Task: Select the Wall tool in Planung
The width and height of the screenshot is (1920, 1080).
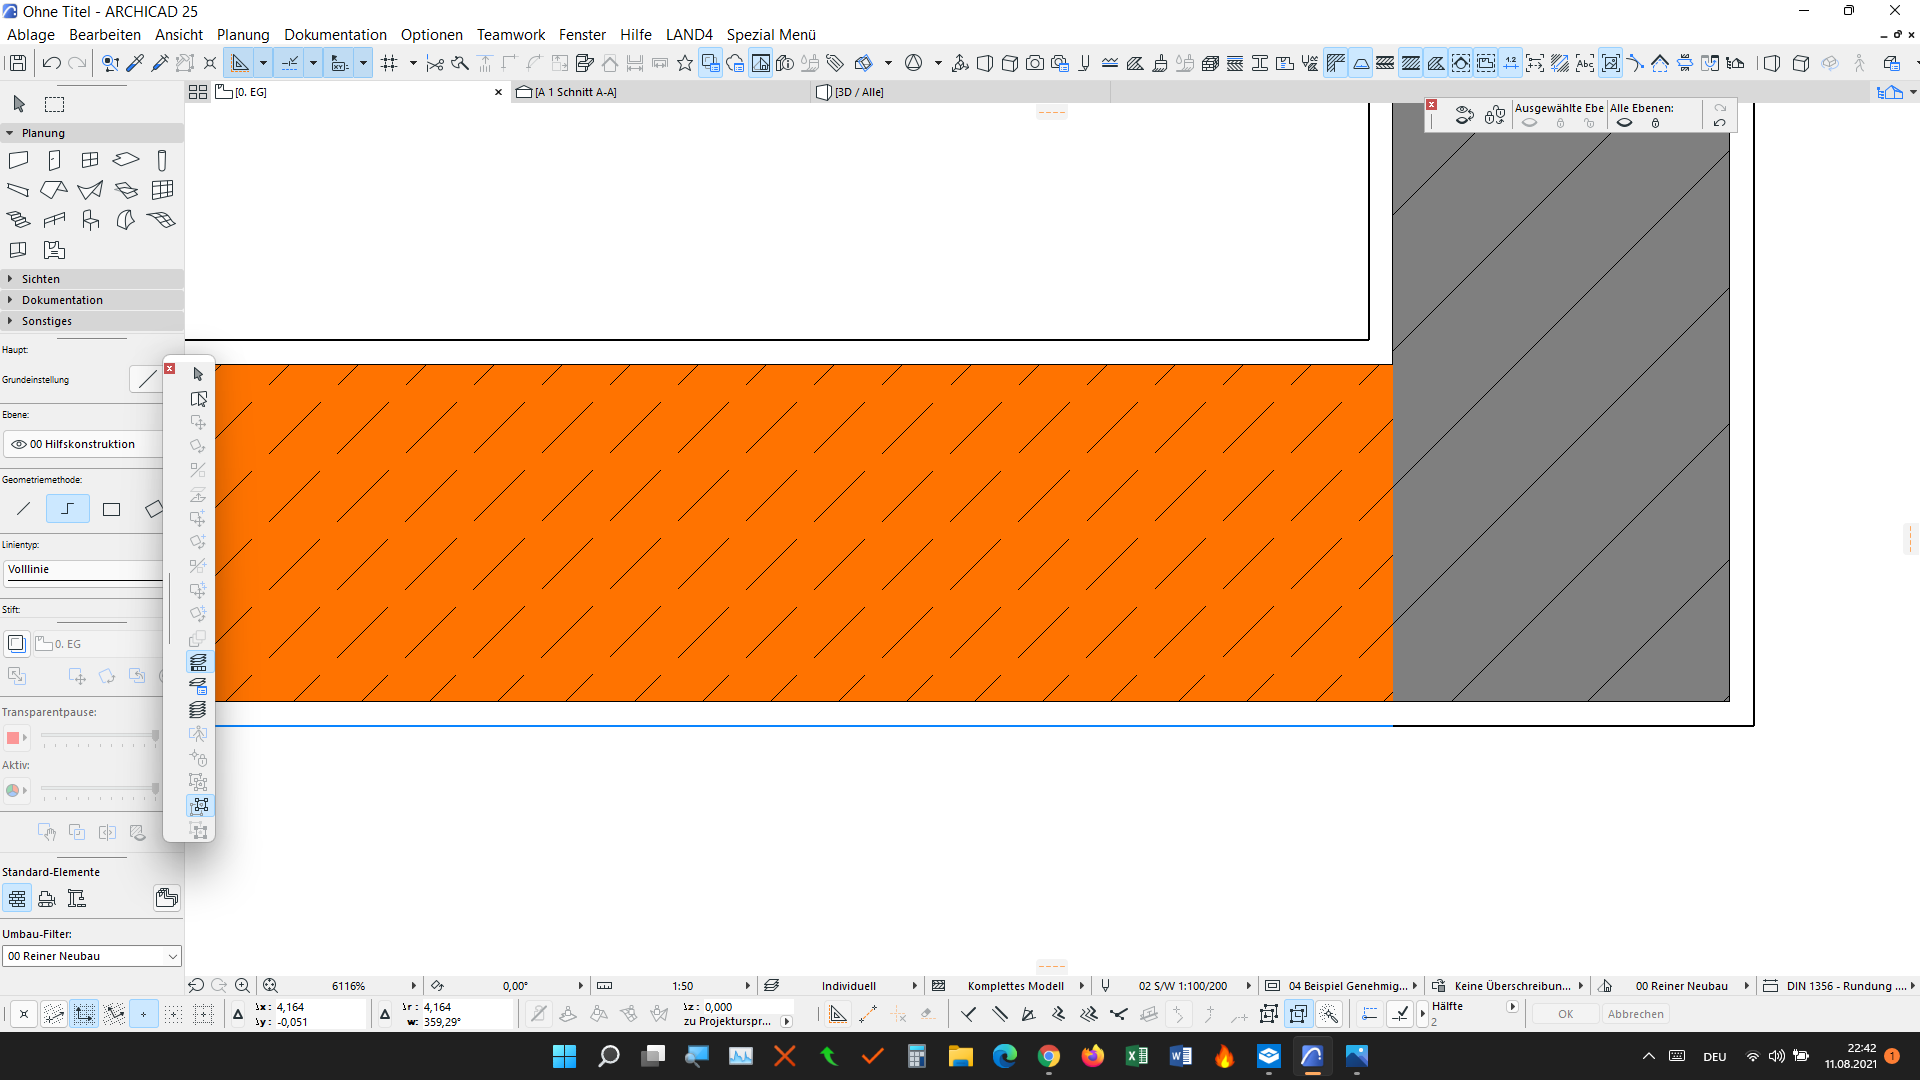Action: point(18,160)
